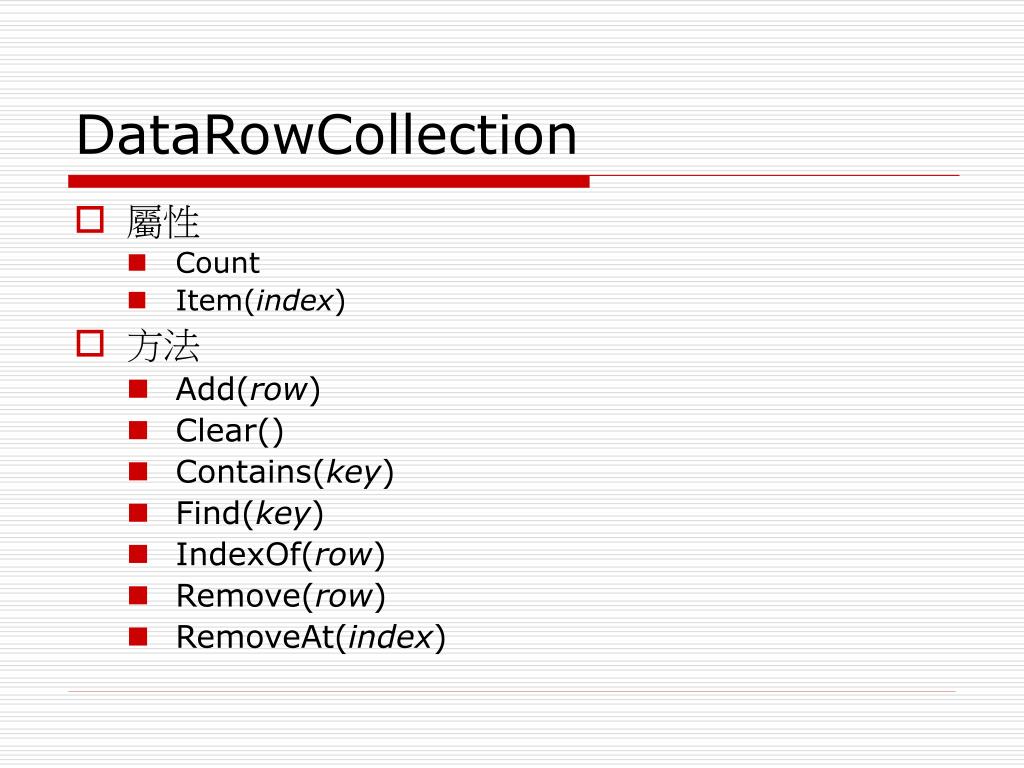Click the thick red bar under title

(328, 182)
